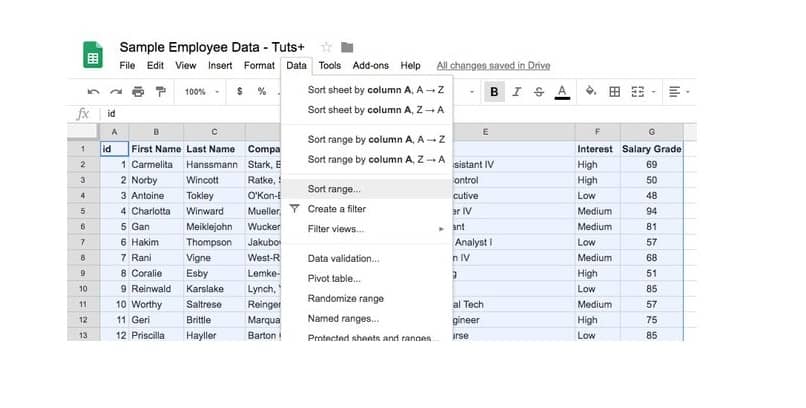
Task: Choose Sort sheet by column A, Z→A
Action: [x=367, y=110]
